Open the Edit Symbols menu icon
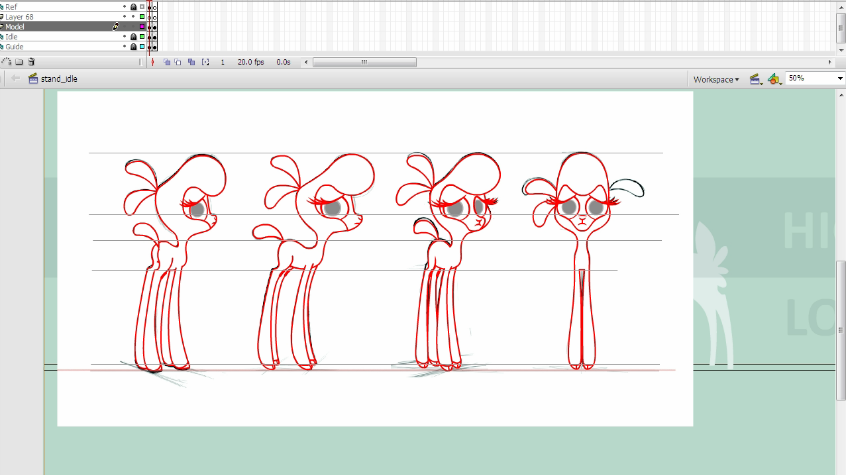Screen dimensions: 846x475 tap(774, 78)
